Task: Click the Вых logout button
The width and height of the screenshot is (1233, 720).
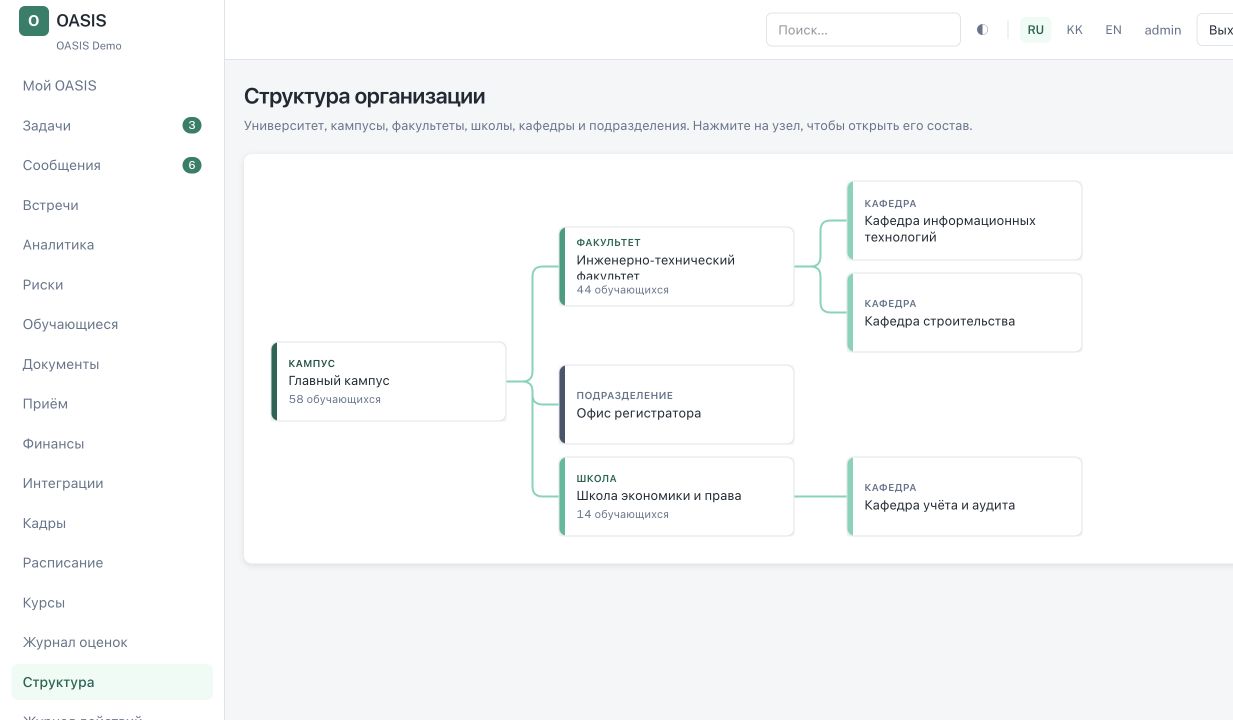Action: point(1215,30)
